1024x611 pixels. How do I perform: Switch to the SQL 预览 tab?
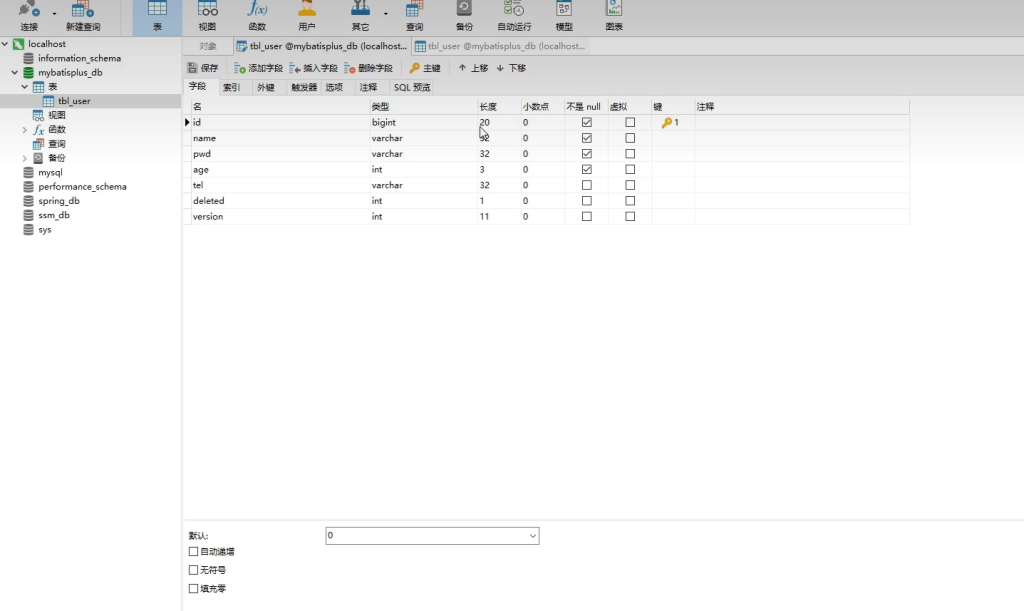[x=412, y=88]
